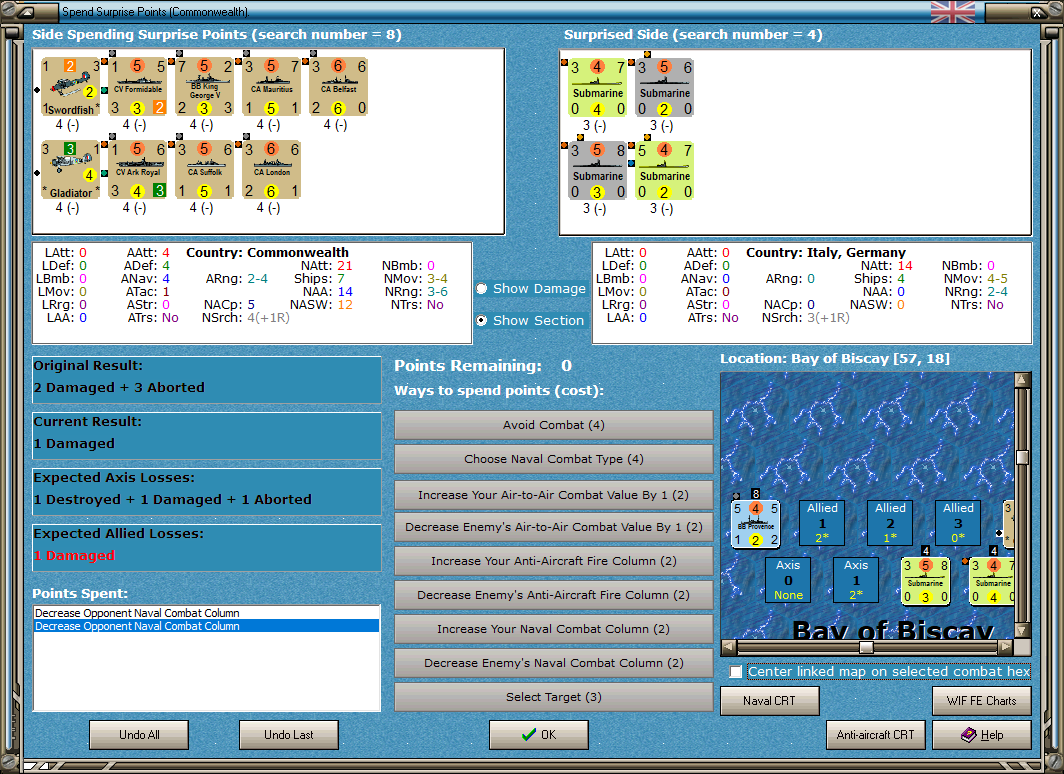Image resolution: width=1064 pixels, height=774 pixels.
Task: Click the map's vertical scrollbar up arrow
Action: point(1023,379)
